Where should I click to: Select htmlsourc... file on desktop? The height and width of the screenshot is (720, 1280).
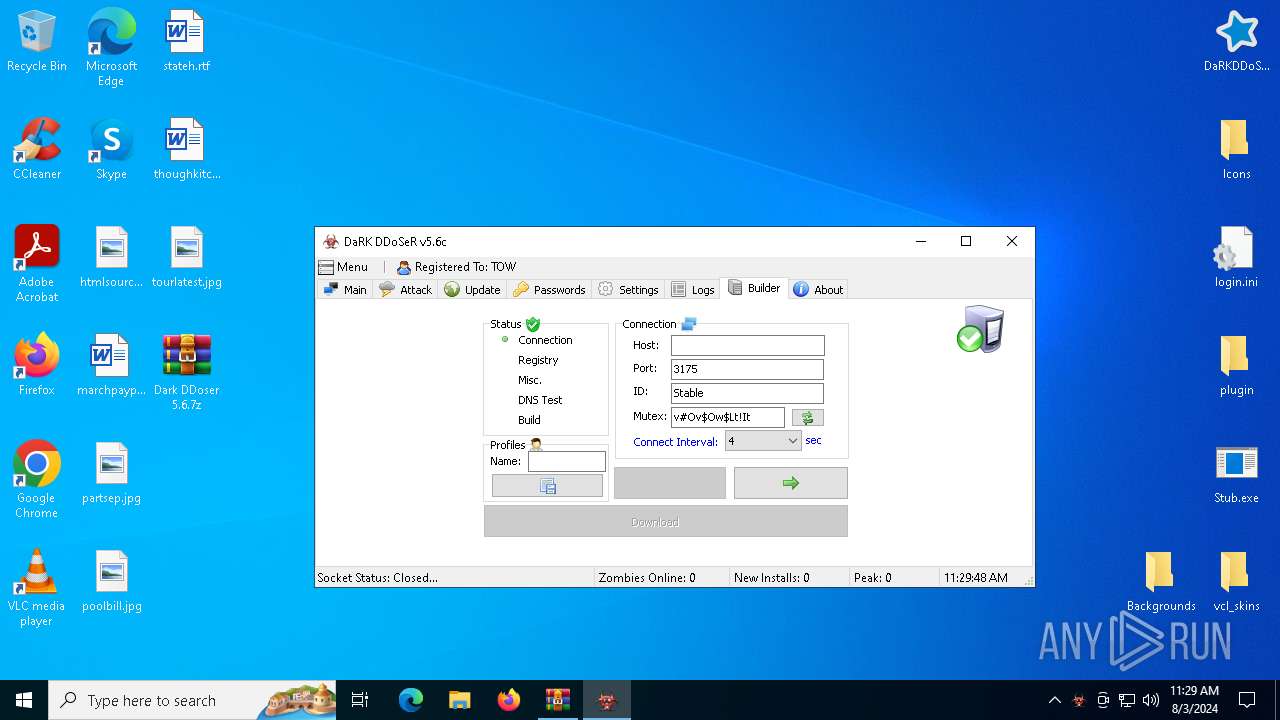point(111,258)
